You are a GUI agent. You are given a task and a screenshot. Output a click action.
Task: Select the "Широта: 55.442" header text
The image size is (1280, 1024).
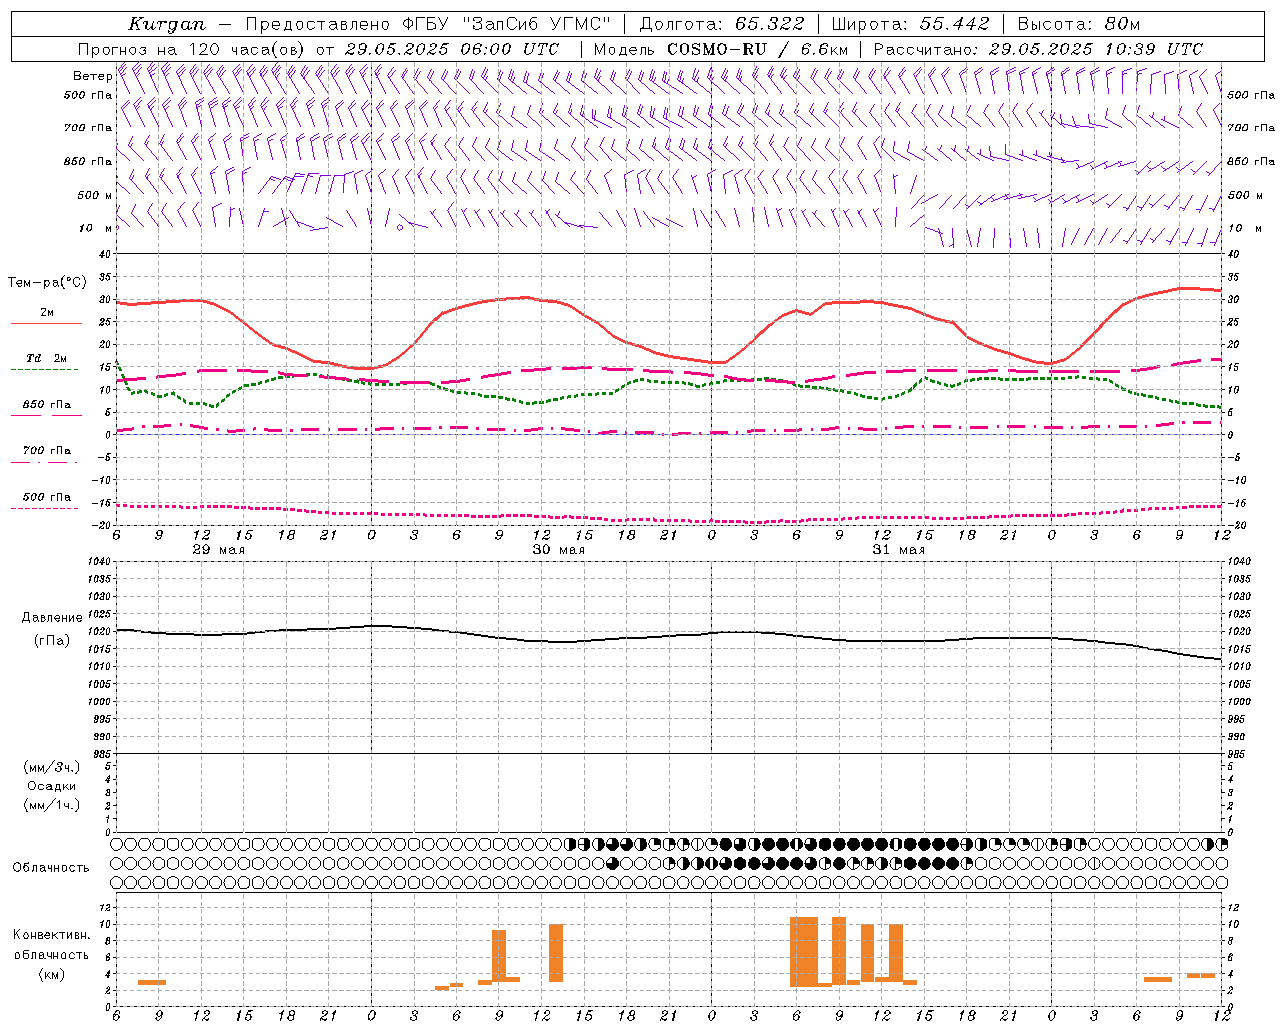pos(911,24)
